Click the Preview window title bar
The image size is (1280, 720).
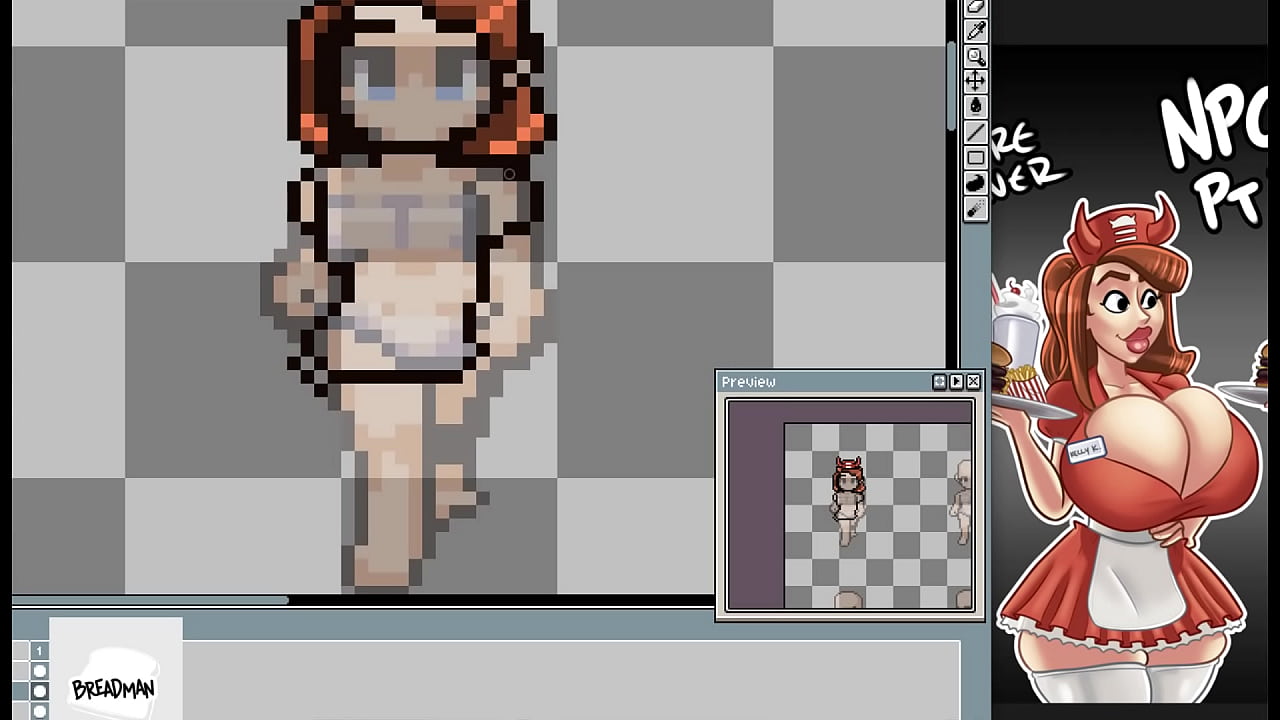pos(820,382)
